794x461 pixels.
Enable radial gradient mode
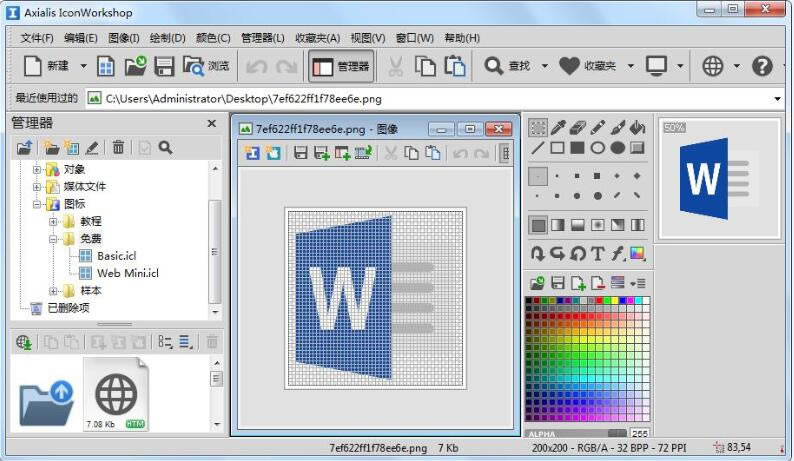coord(598,225)
